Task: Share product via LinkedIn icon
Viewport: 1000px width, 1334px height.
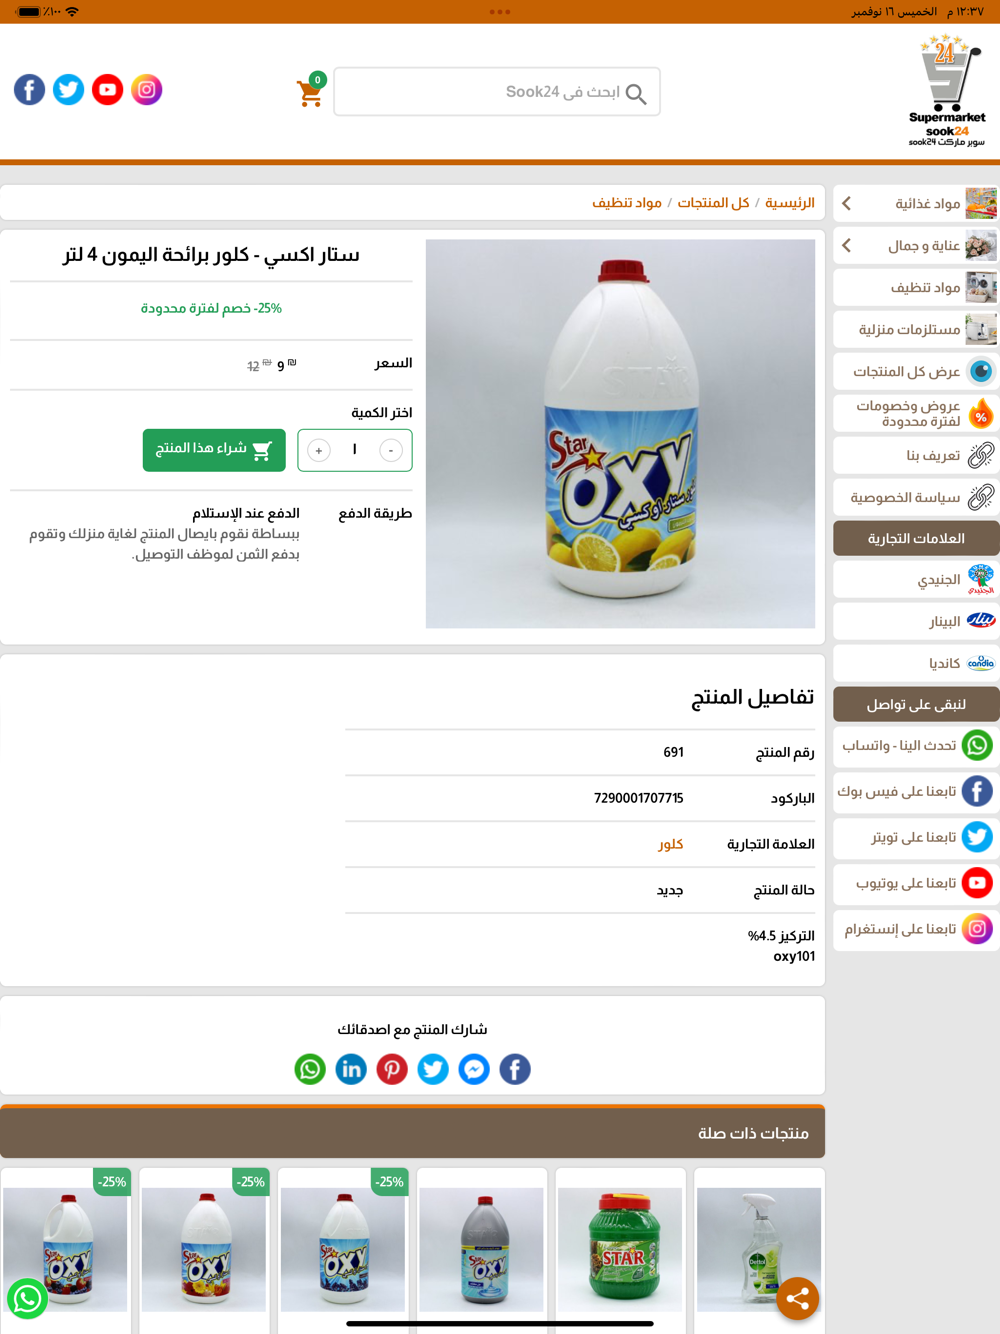Action: [351, 1069]
